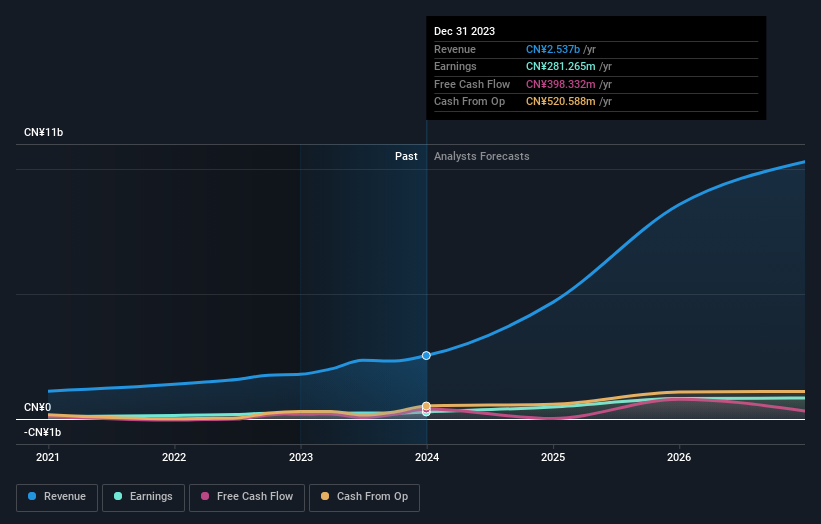Image resolution: width=821 pixels, height=524 pixels.
Task: Click the CN¥520.588m cash from op value
Action: click(x=561, y=102)
